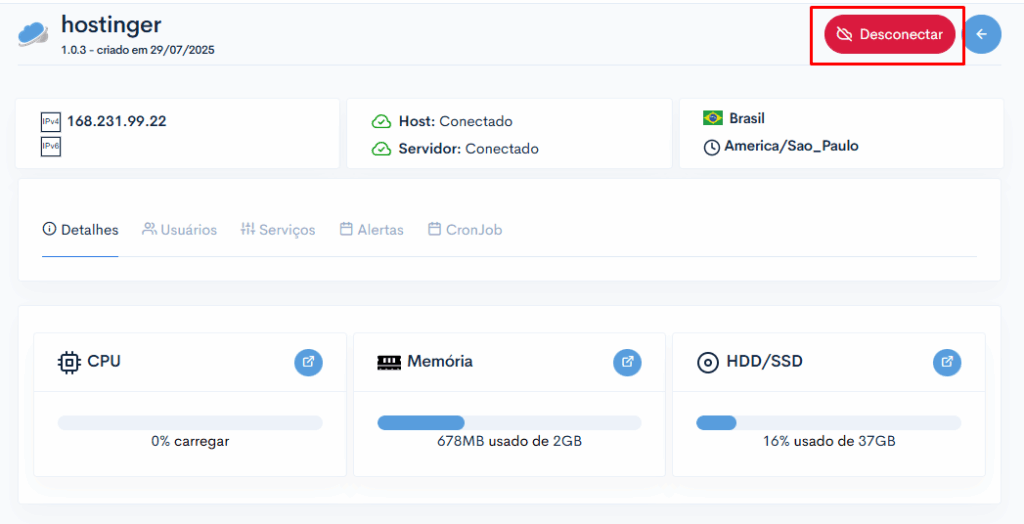The image size is (1024, 524).
Task: Click the Brazil flag icon
Action: coord(712,118)
